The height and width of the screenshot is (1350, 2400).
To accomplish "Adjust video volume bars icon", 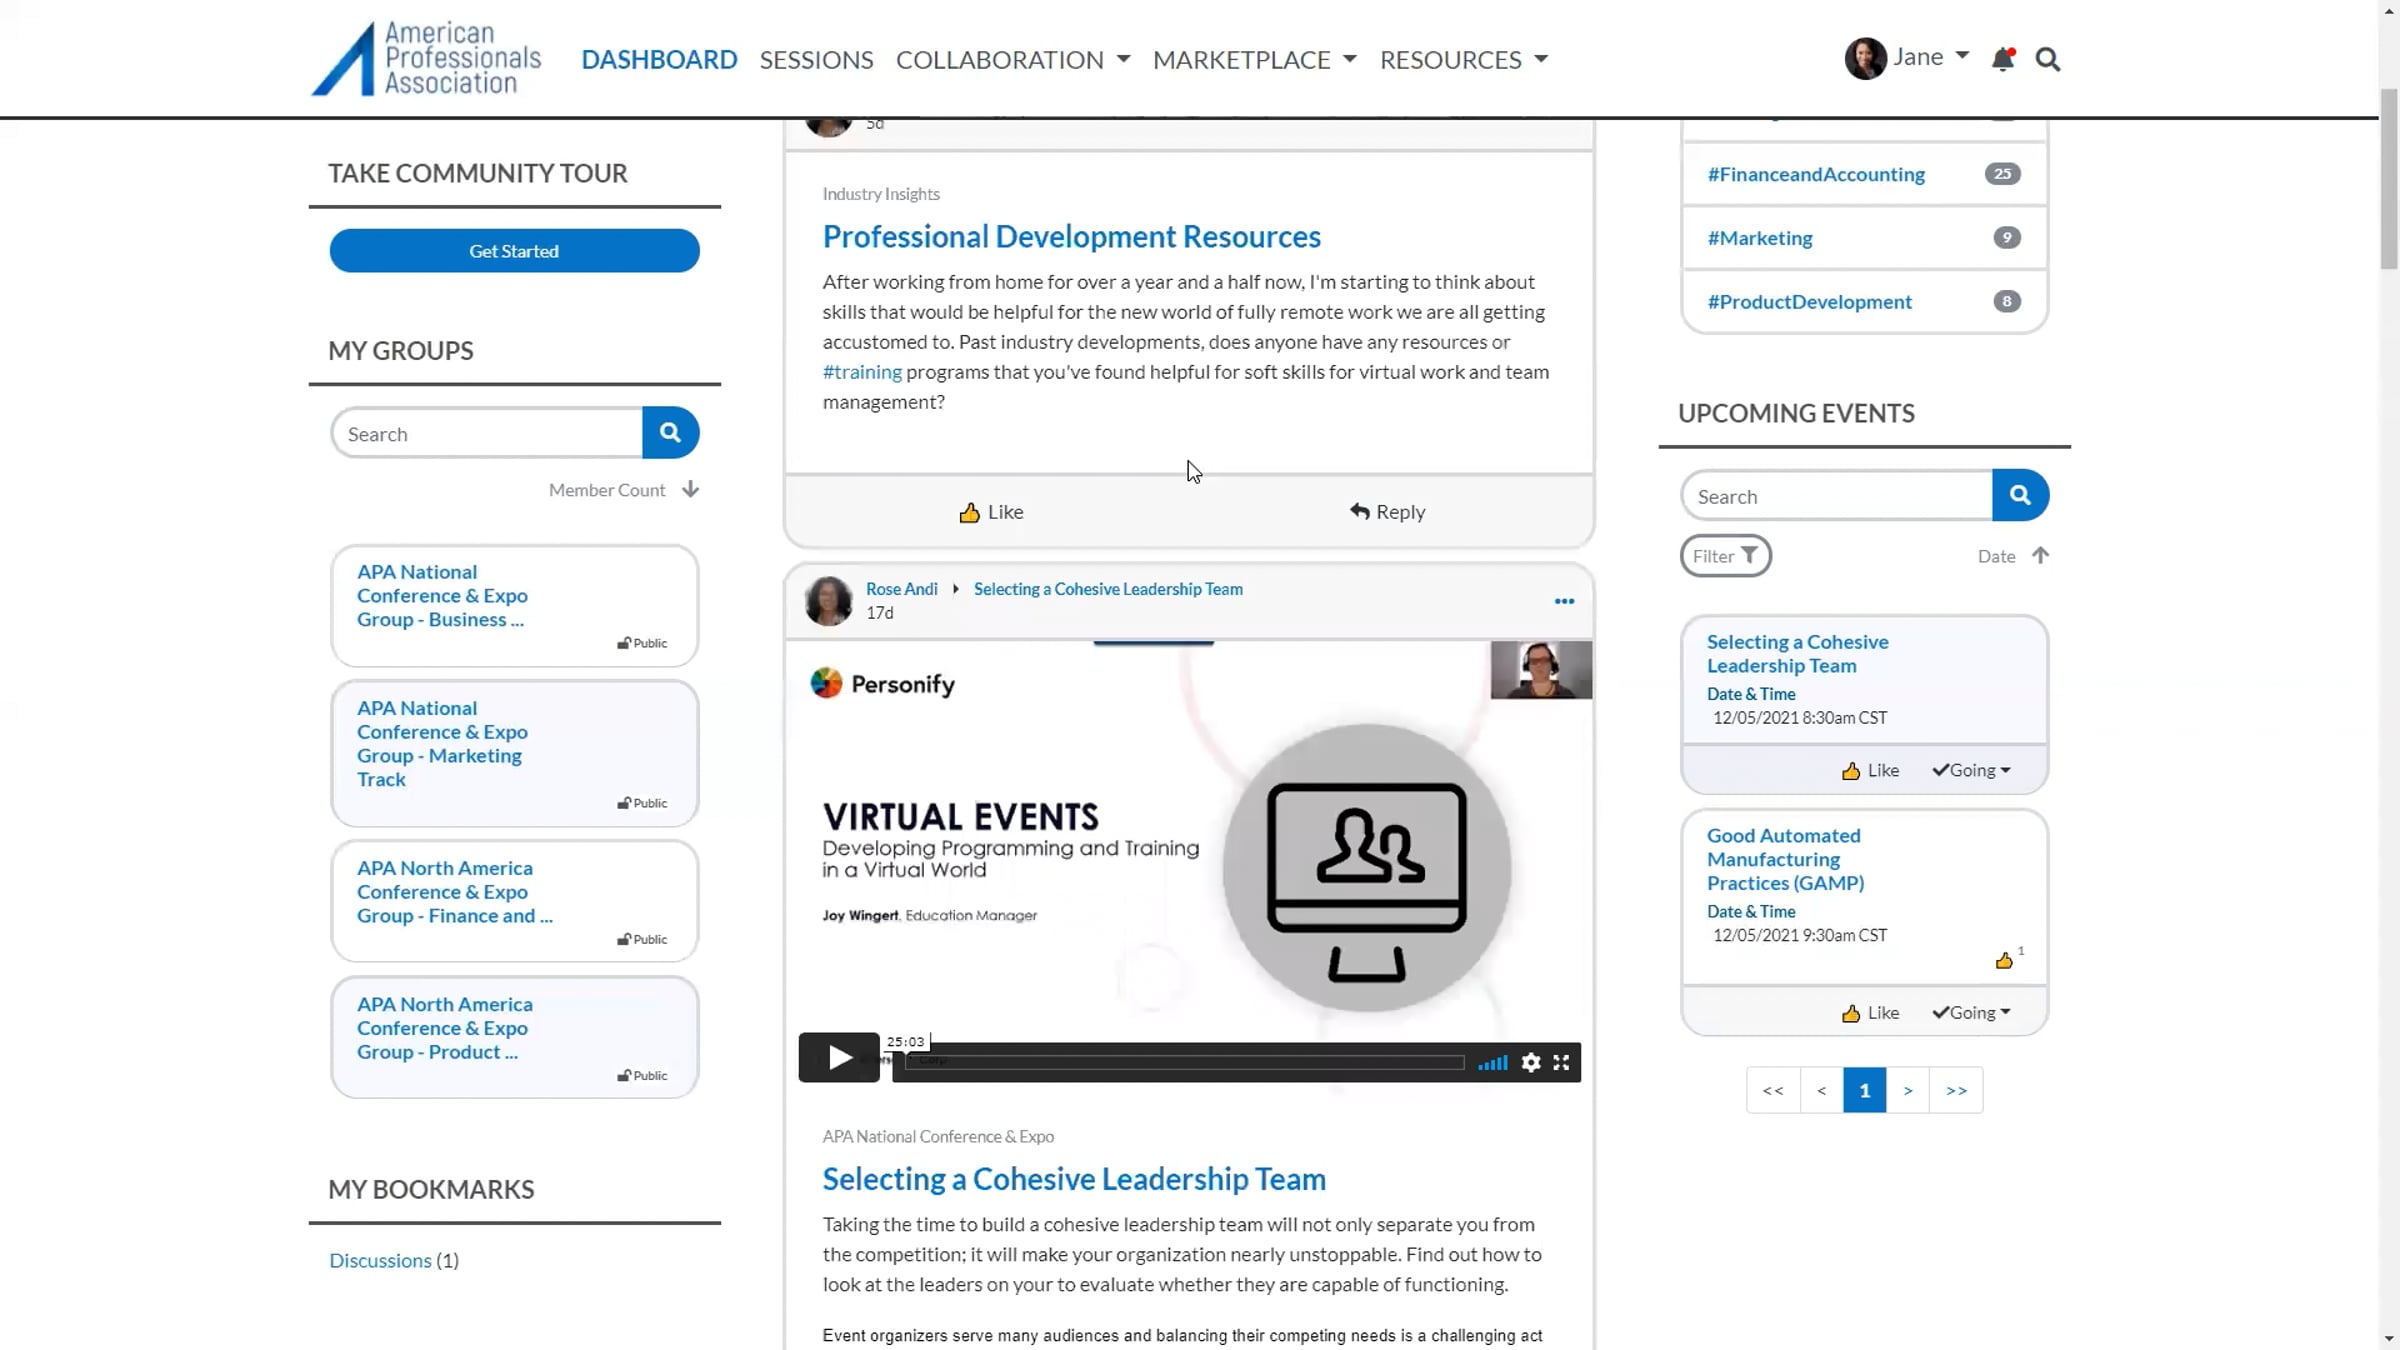I will [x=1492, y=1062].
